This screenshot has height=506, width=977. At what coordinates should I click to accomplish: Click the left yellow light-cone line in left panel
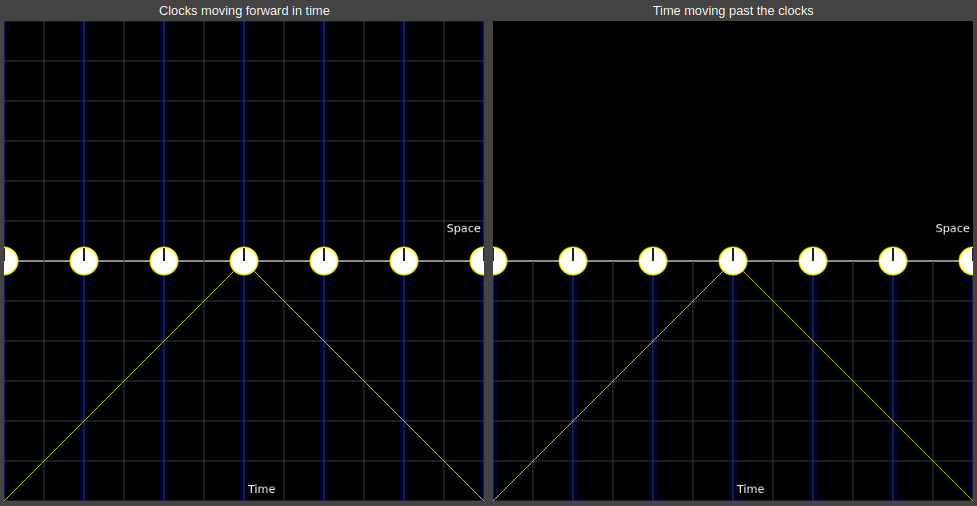[124, 381]
